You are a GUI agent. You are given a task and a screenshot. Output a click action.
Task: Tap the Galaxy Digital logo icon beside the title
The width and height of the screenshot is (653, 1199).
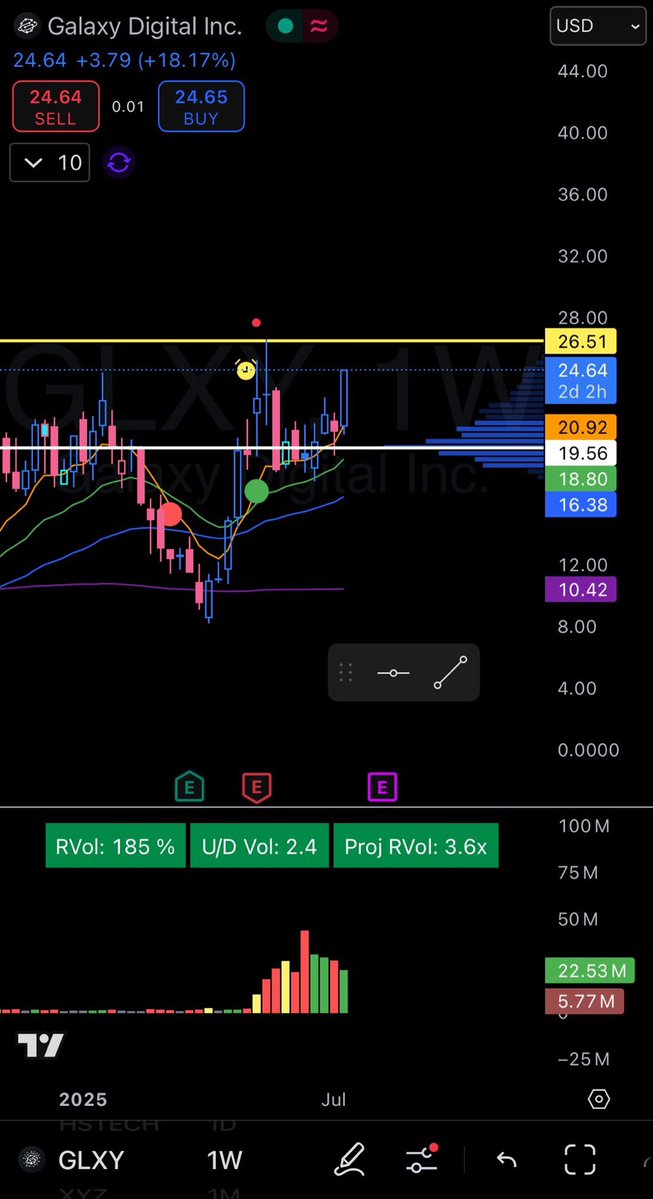[x=28, y=26]
